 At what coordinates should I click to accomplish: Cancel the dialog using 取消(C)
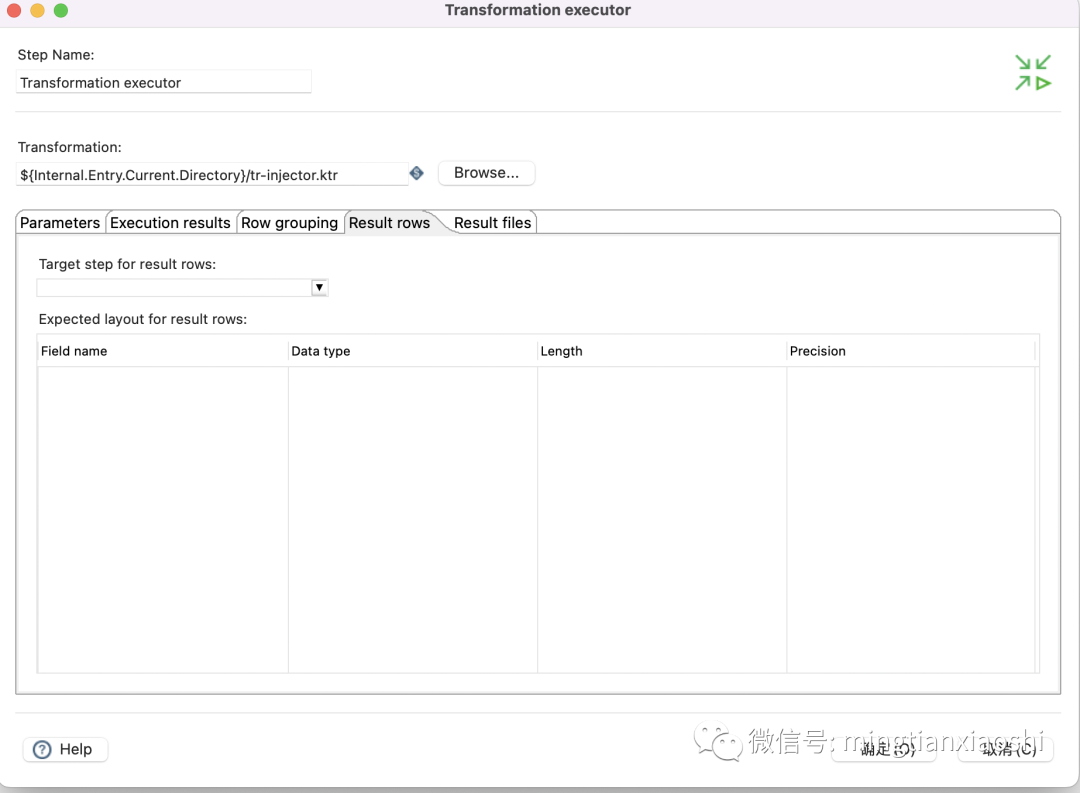(x=1005, y=748)
